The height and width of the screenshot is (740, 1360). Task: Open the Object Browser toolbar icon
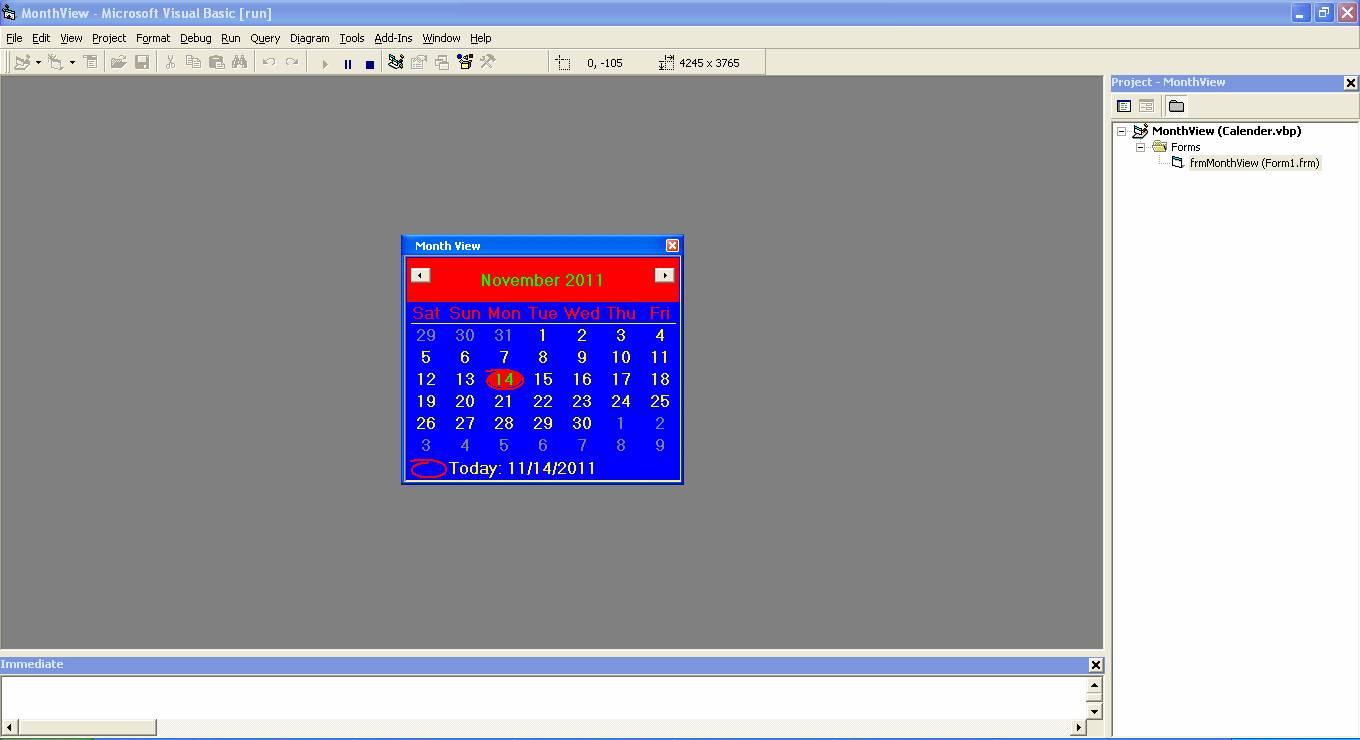click(x=465, y=62)
